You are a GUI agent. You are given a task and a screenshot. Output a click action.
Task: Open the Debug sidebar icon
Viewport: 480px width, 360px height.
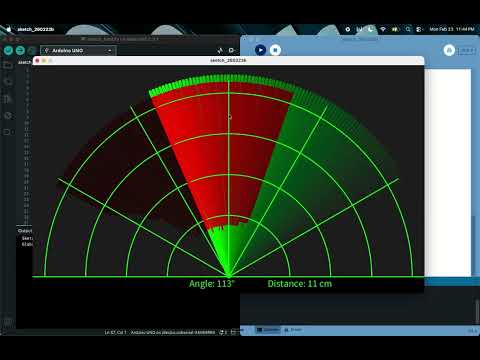[x=8, y=115]
